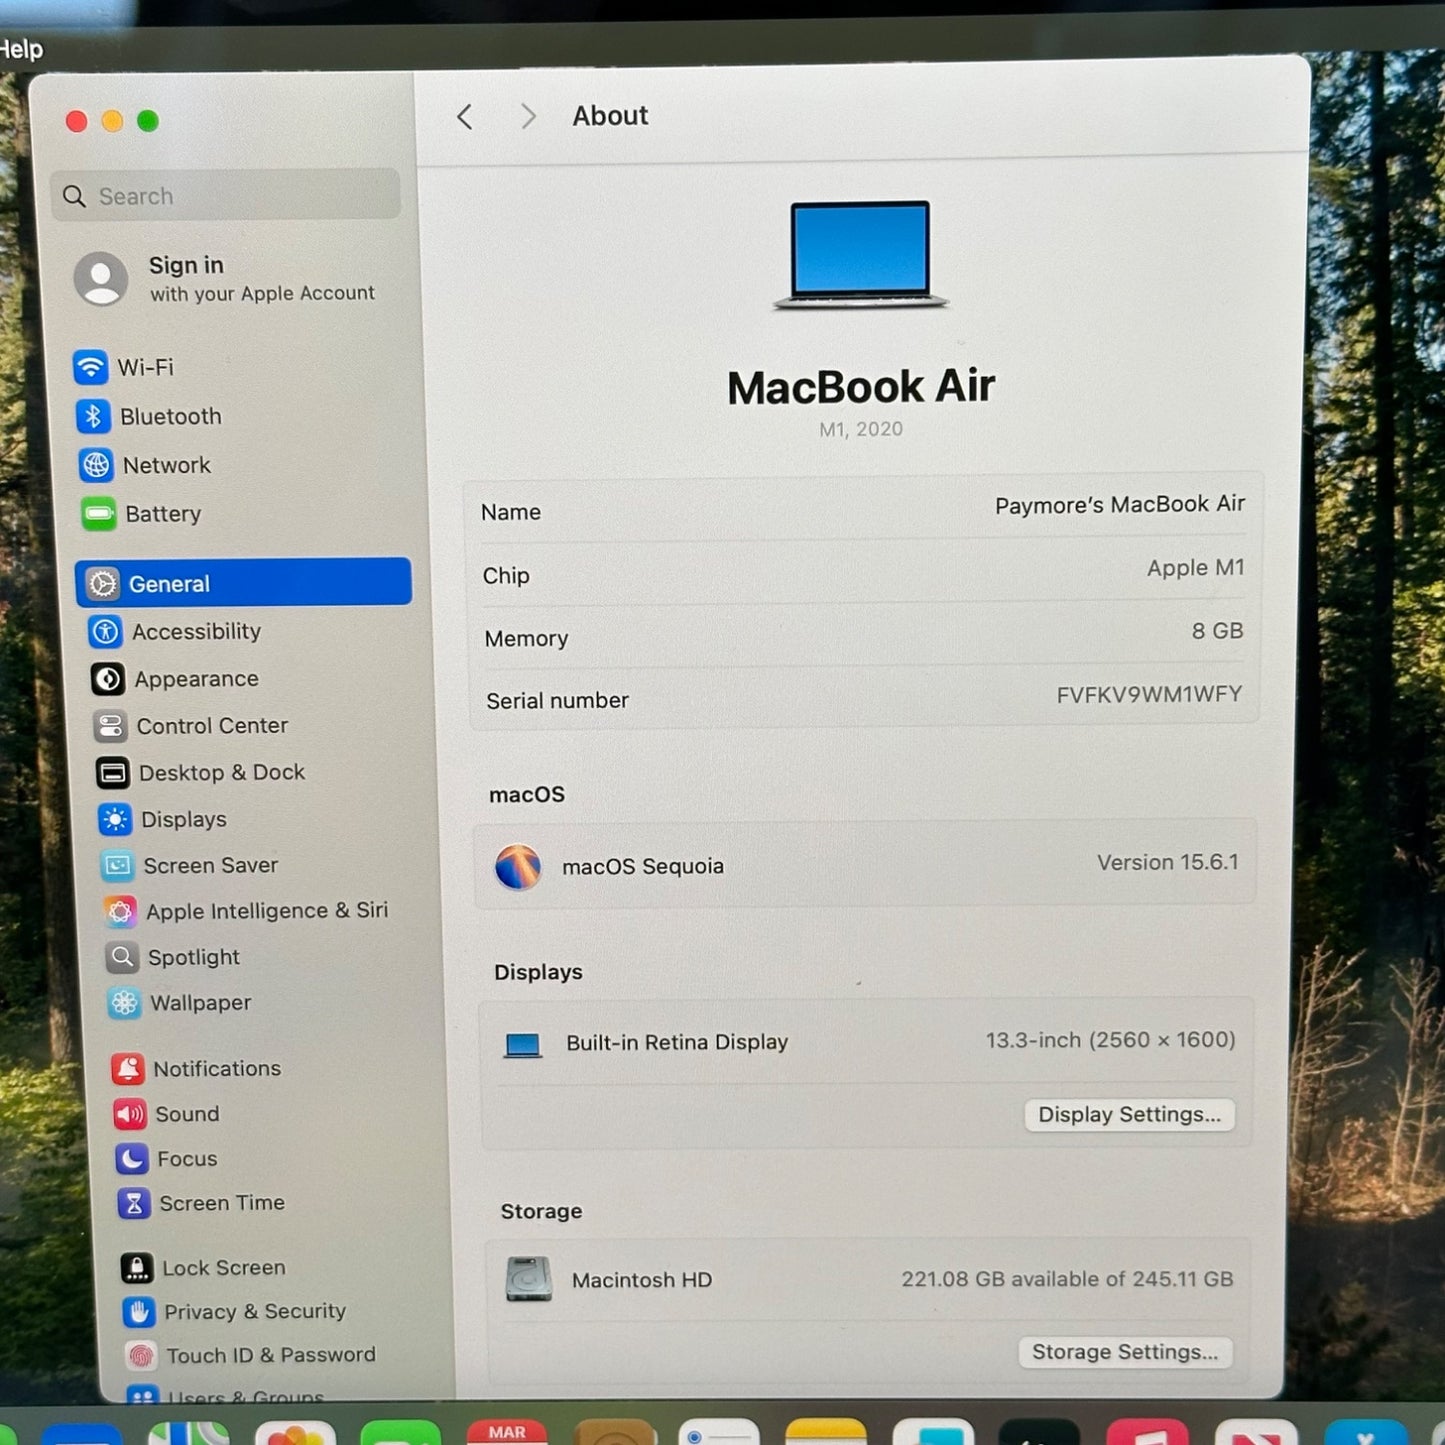Open the Calendar app in Dock
The height and width of the screenshot is (1445, 1445).
click(x=506, y=1434)
